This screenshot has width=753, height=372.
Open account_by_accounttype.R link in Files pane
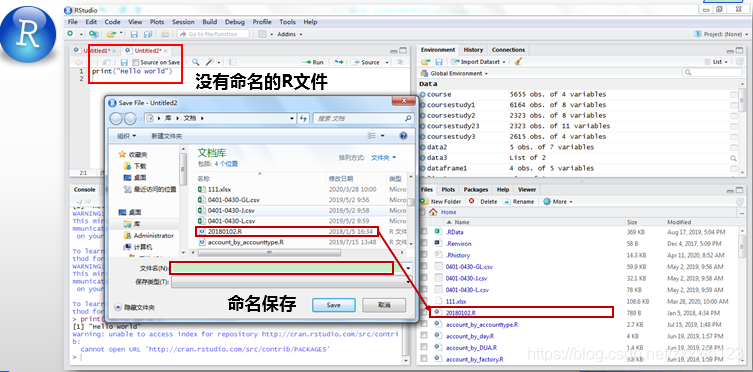482,324
